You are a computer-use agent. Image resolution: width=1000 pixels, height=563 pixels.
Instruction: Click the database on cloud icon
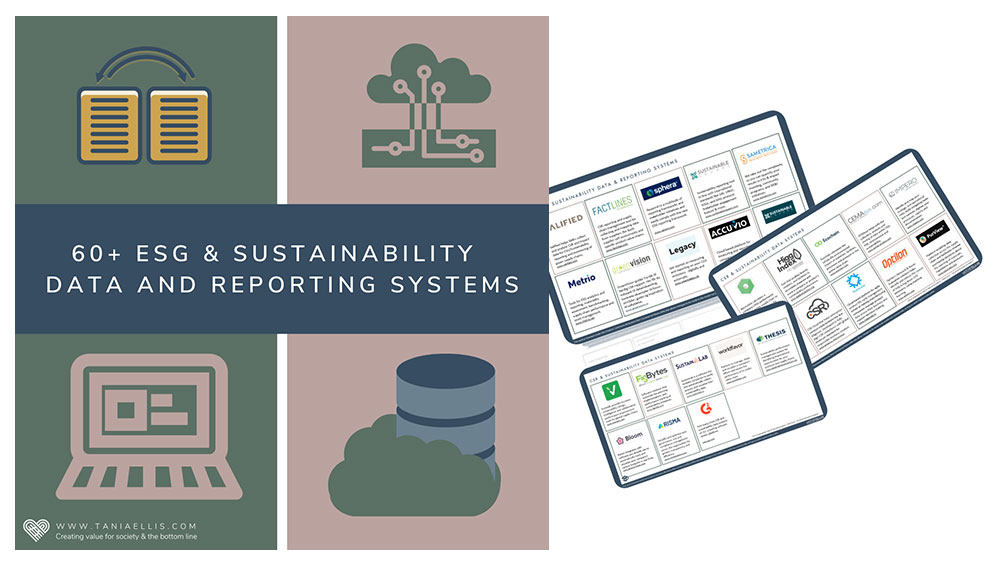click(x=415, y=436)
